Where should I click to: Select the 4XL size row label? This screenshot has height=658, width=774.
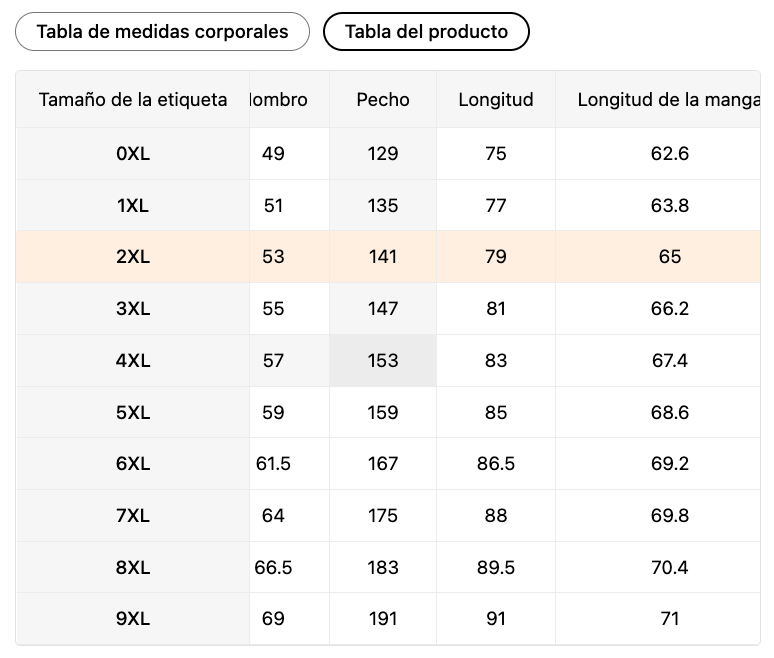(x=133, y=360)
